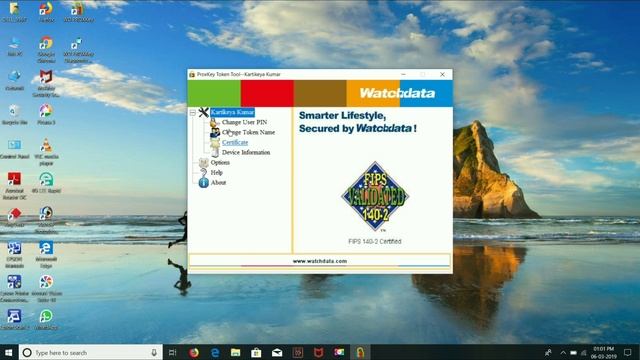Open Picasa 3 desktop shortcut
Screen dimensions: 640x360
46,114
